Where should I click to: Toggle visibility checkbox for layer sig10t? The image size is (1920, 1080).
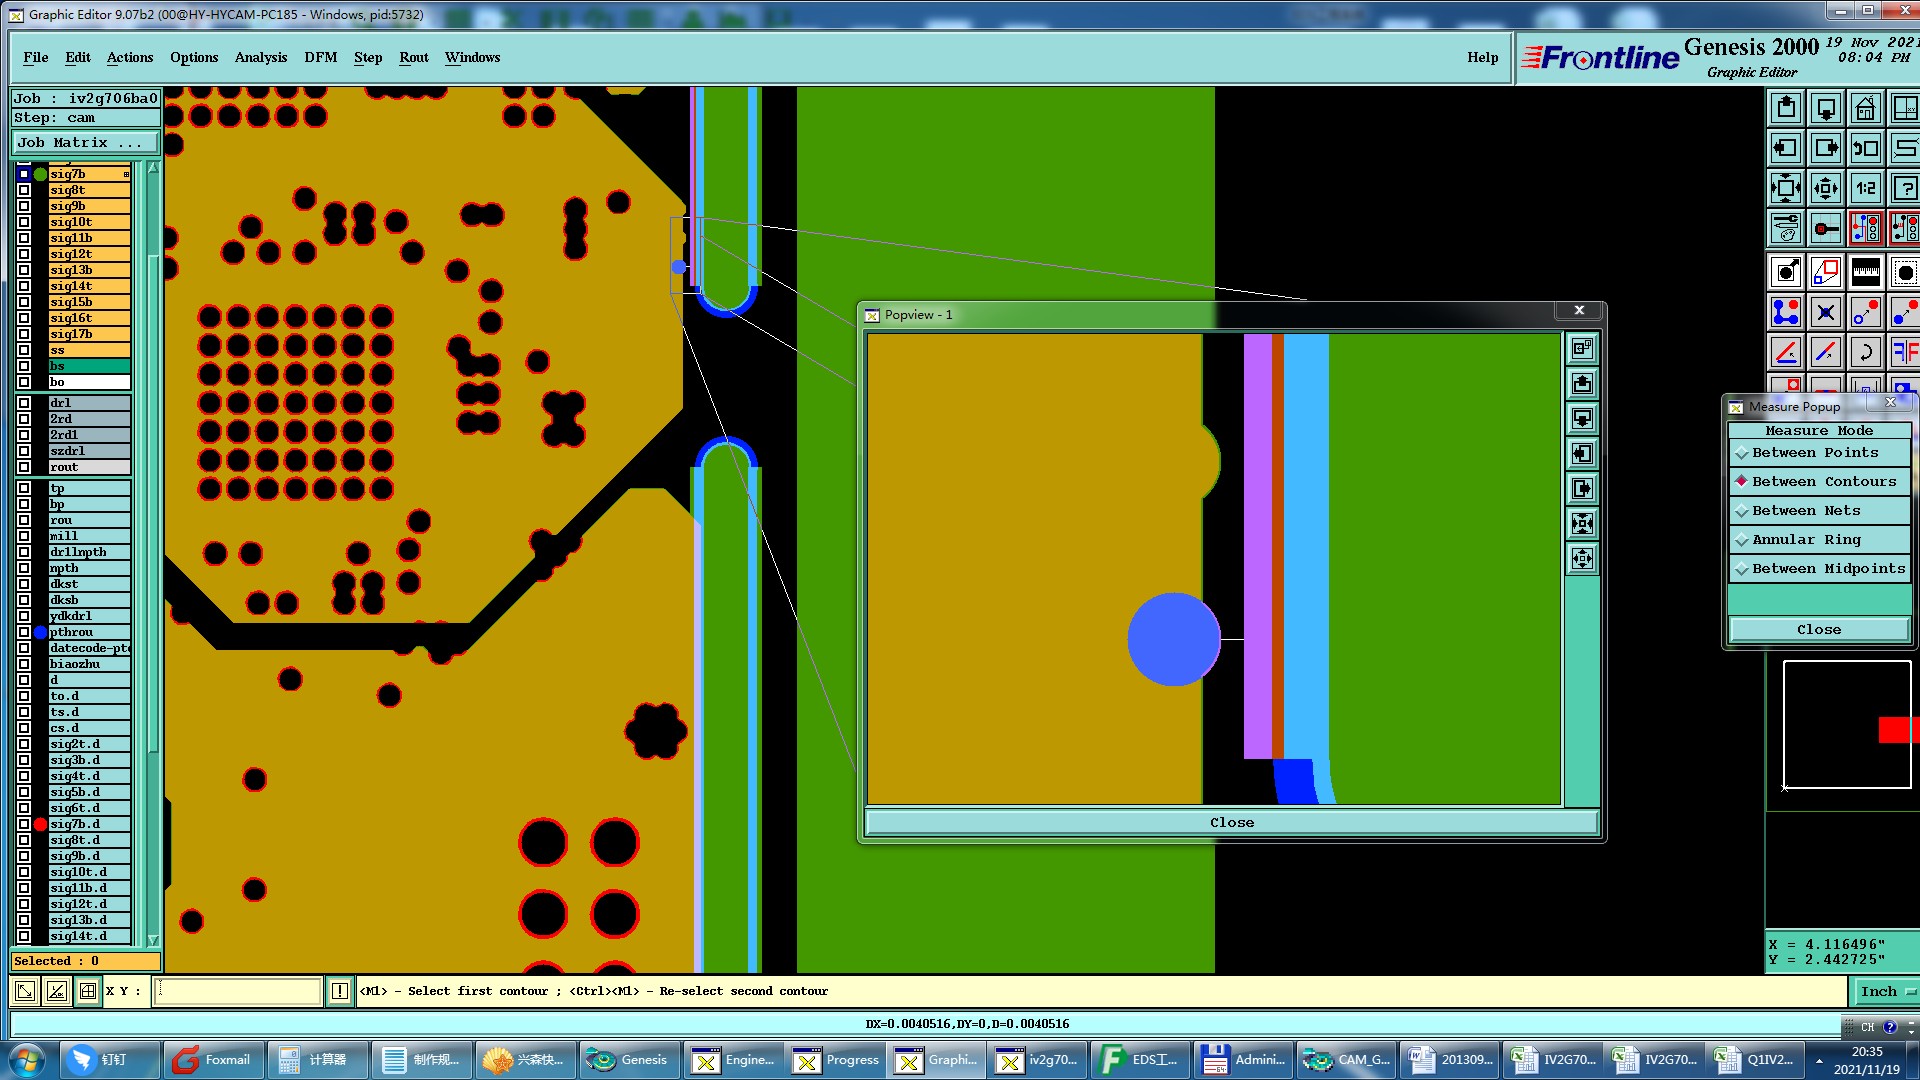tap(24, 222)
